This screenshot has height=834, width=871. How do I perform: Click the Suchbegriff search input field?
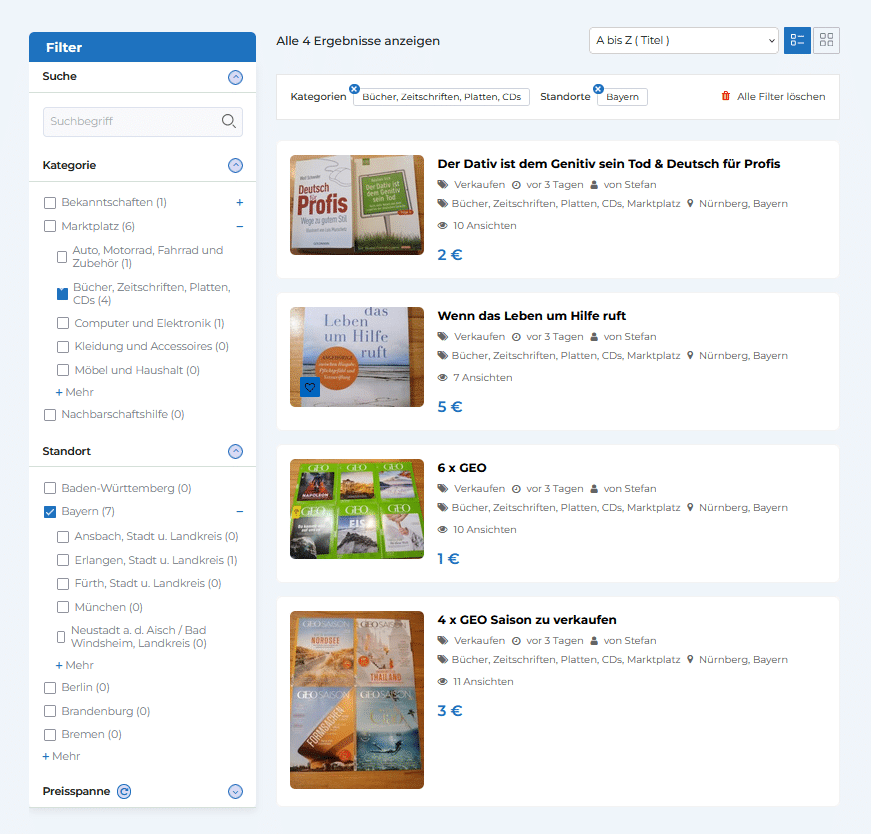[130, 122]
